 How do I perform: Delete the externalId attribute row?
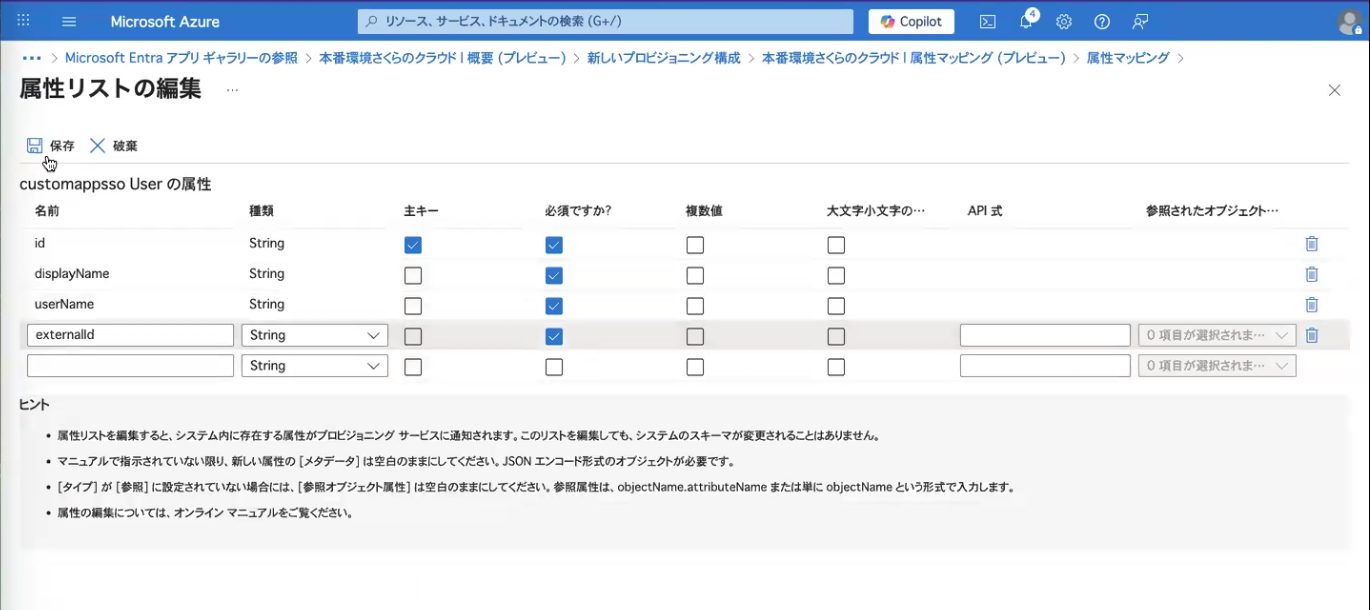coord(1311,335)
